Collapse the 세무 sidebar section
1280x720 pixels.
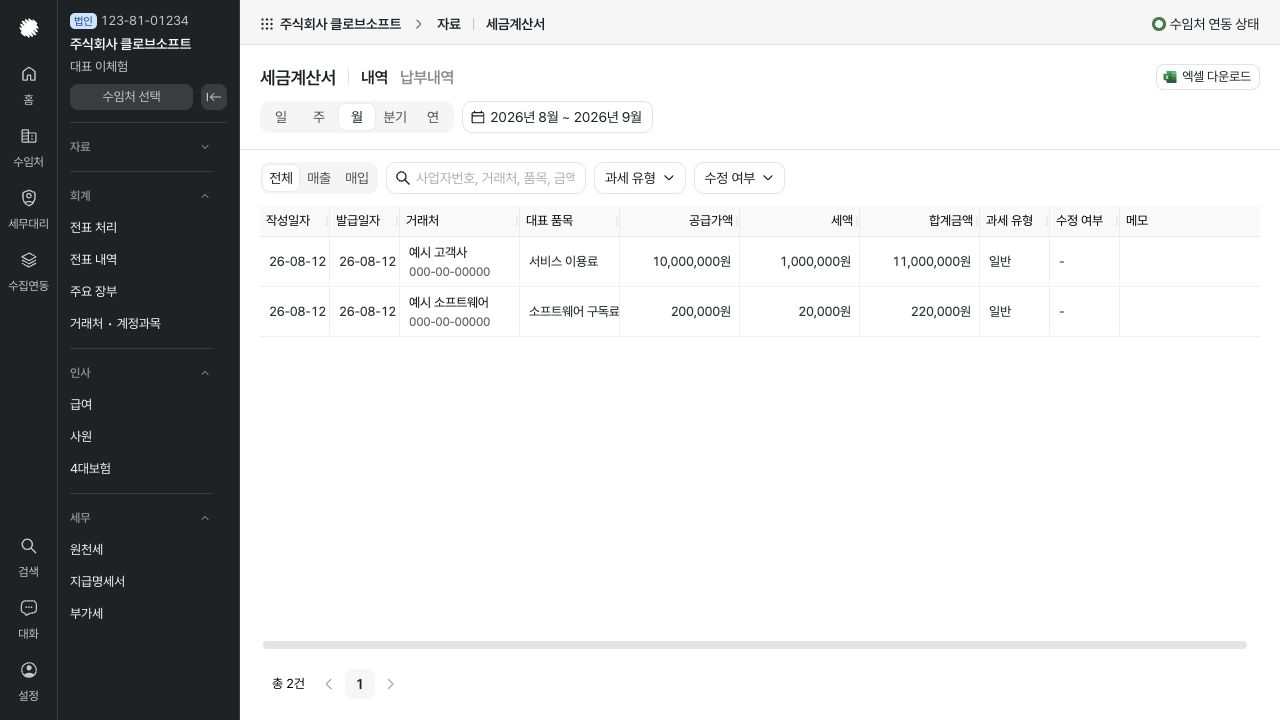pos(141,518)
